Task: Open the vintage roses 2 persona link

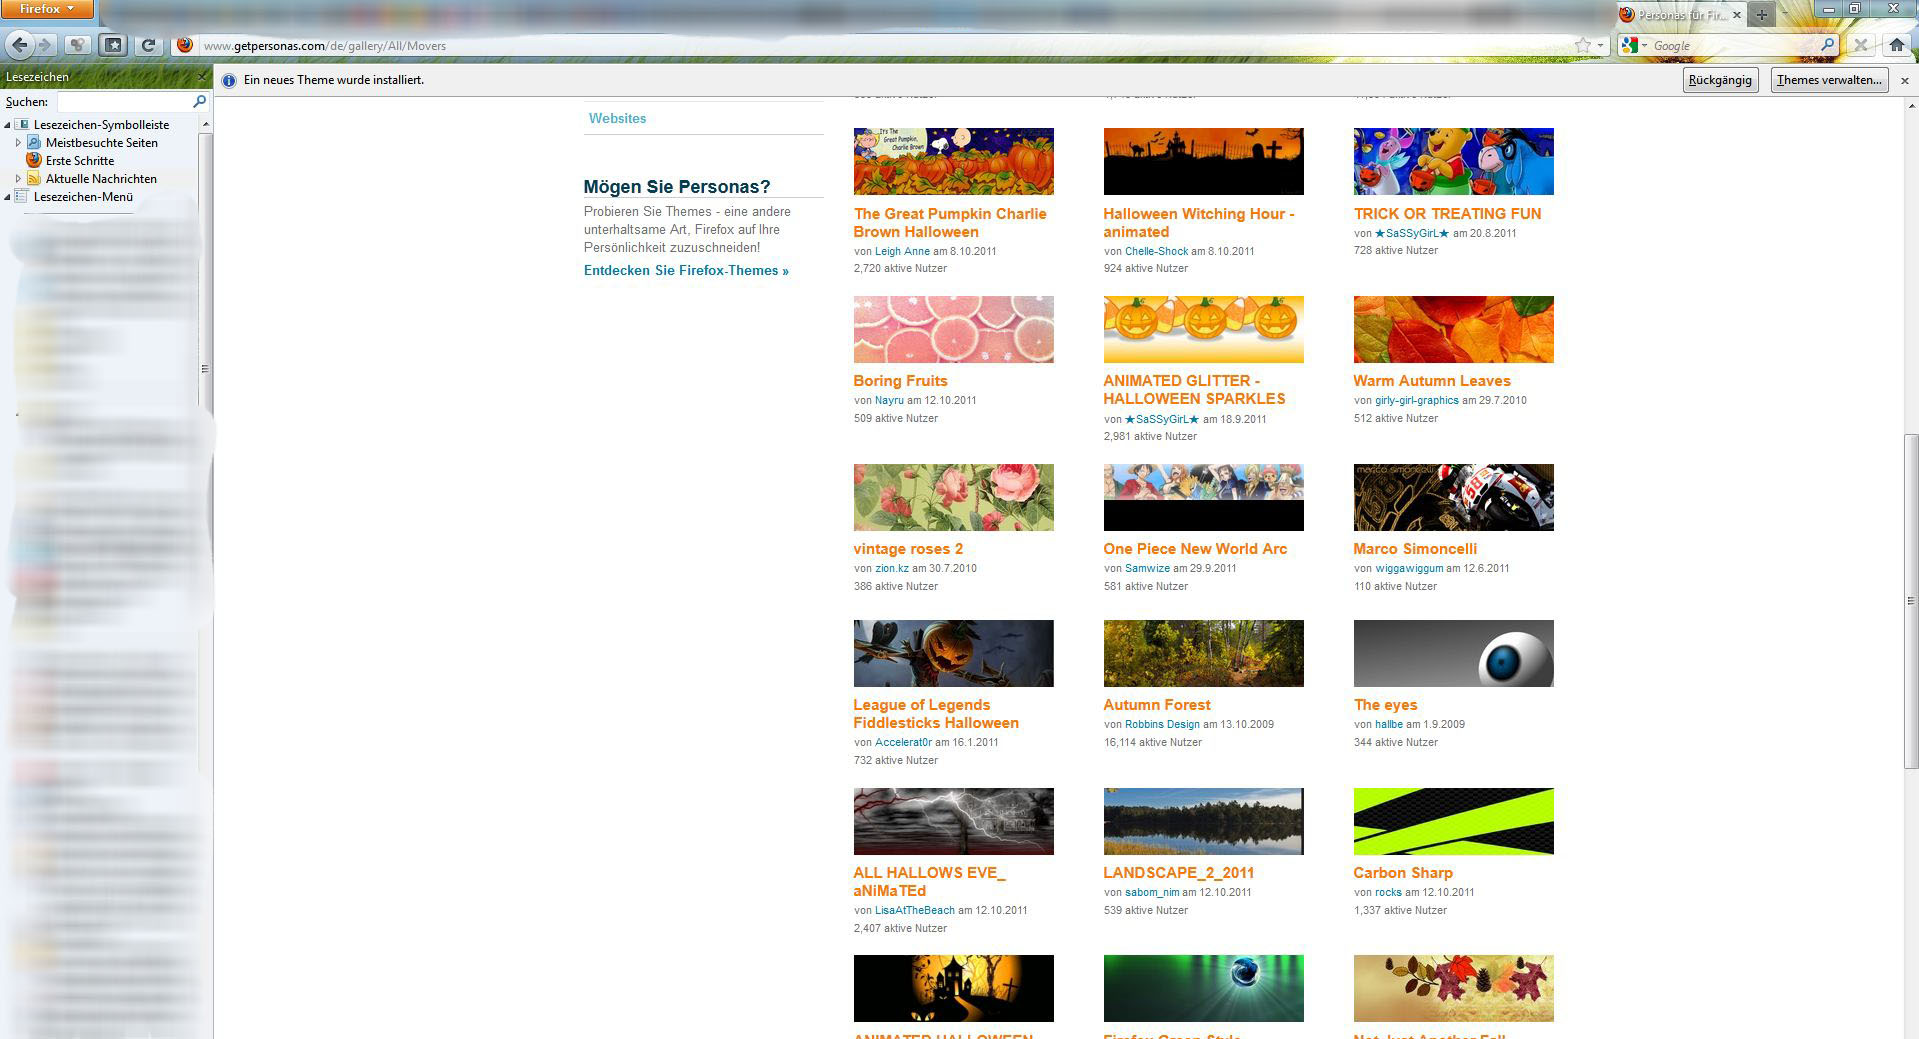Action: [x=908, y=549]
